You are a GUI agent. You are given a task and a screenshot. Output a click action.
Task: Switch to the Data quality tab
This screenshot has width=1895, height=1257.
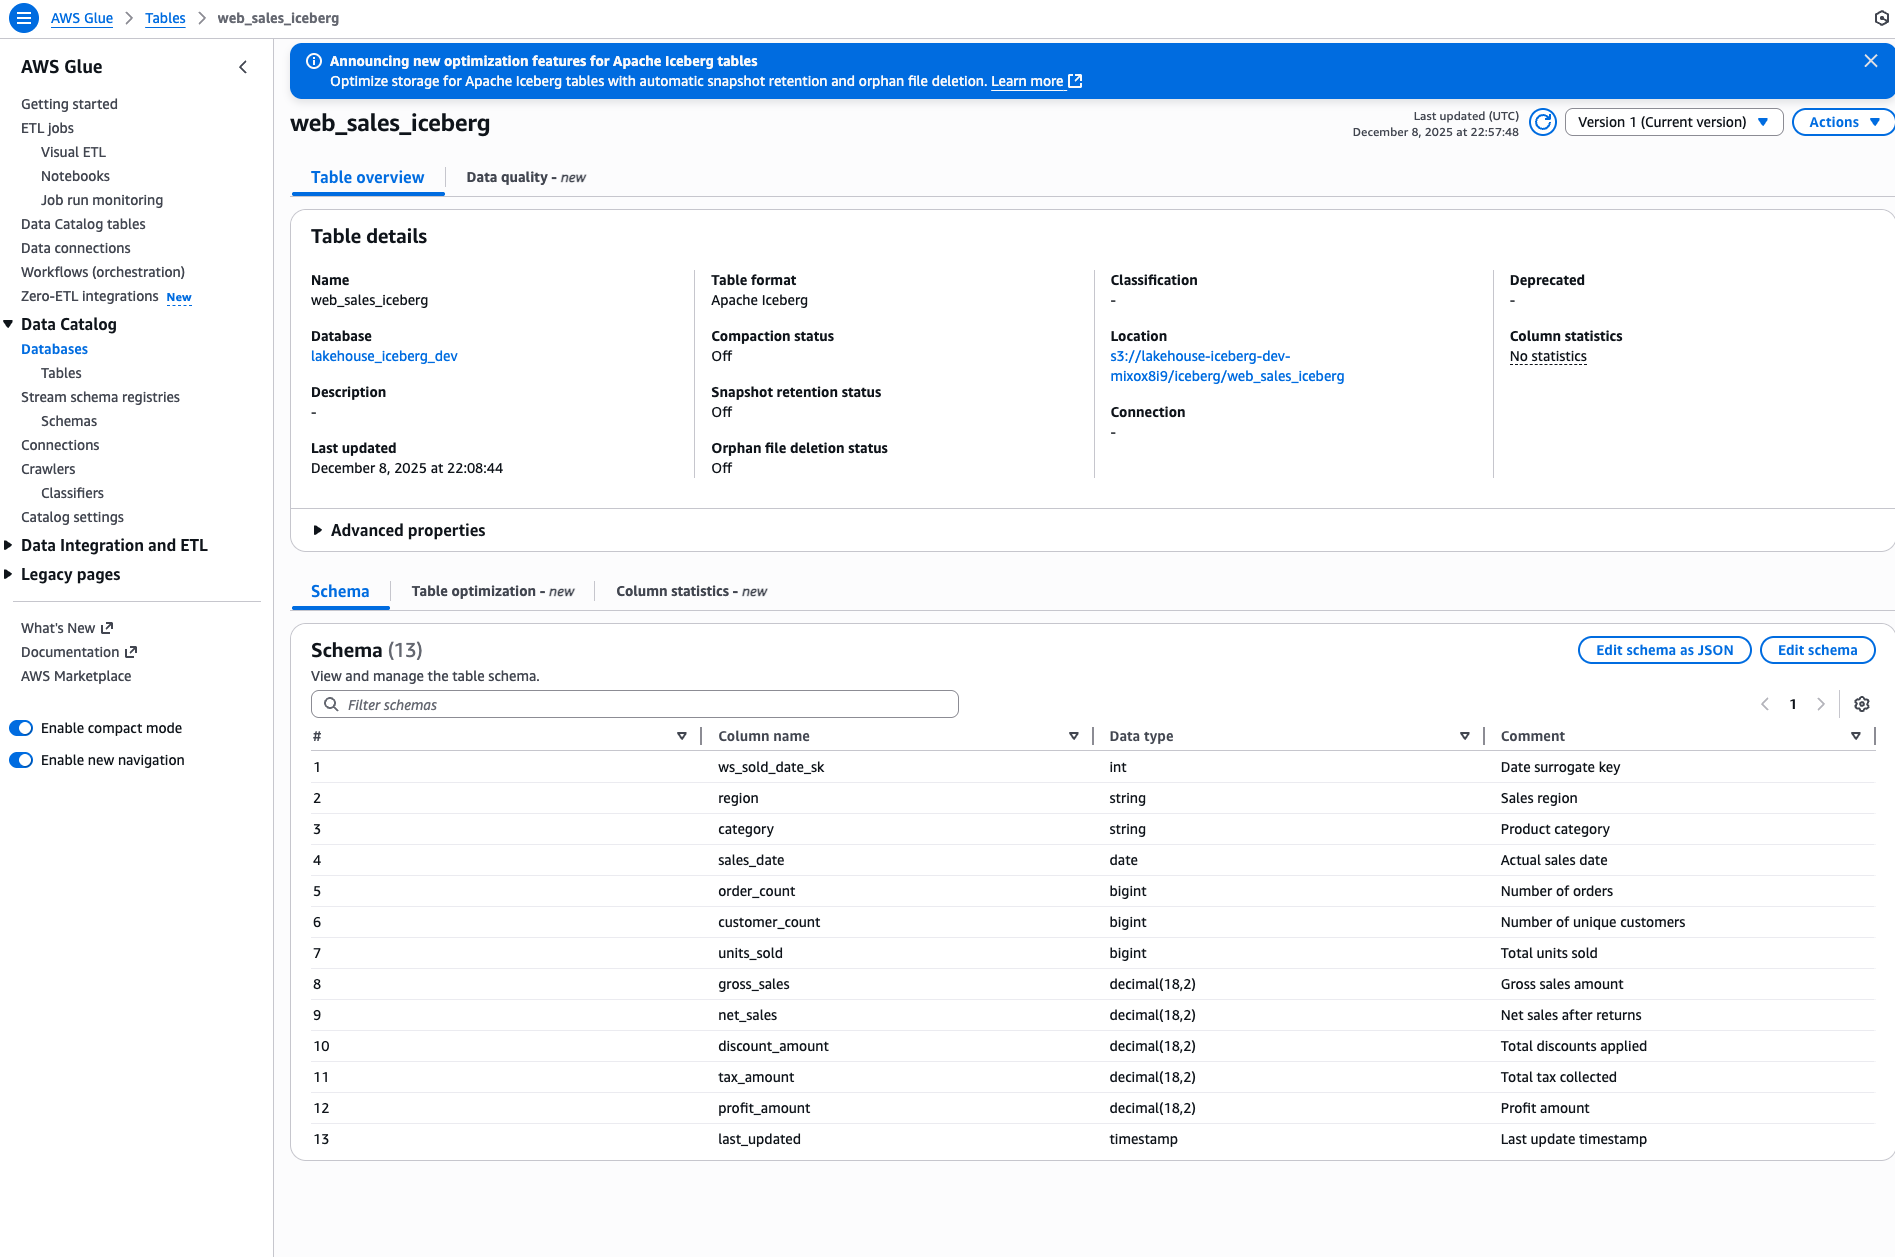pos(526,177)
